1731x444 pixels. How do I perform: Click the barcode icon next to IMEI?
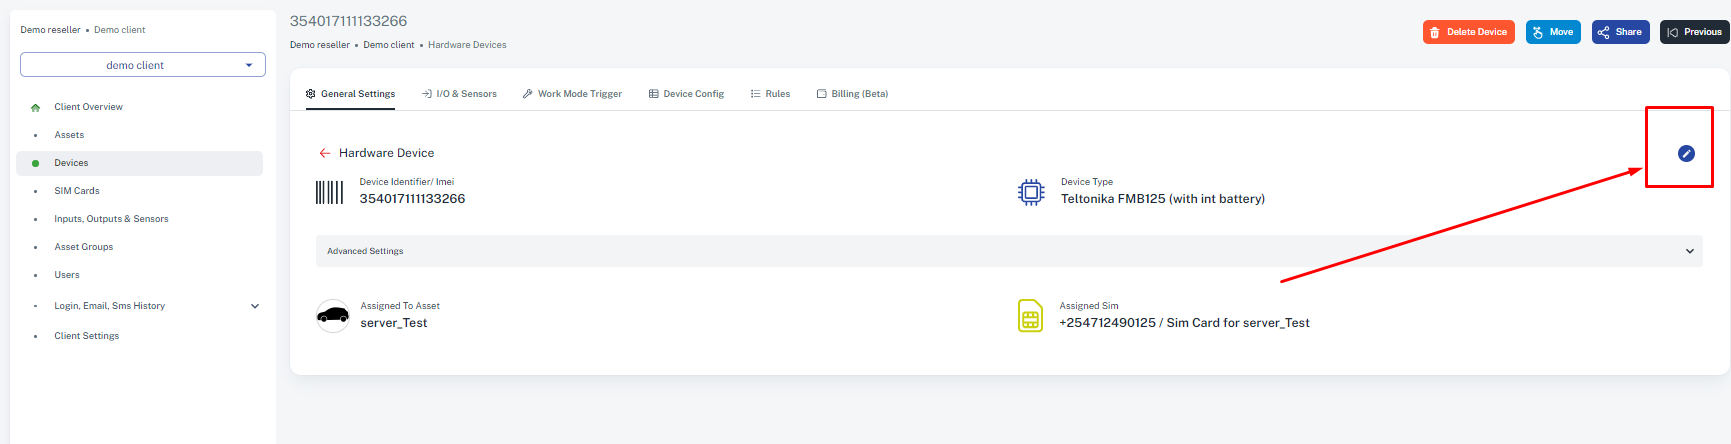[x=330, y=192]
